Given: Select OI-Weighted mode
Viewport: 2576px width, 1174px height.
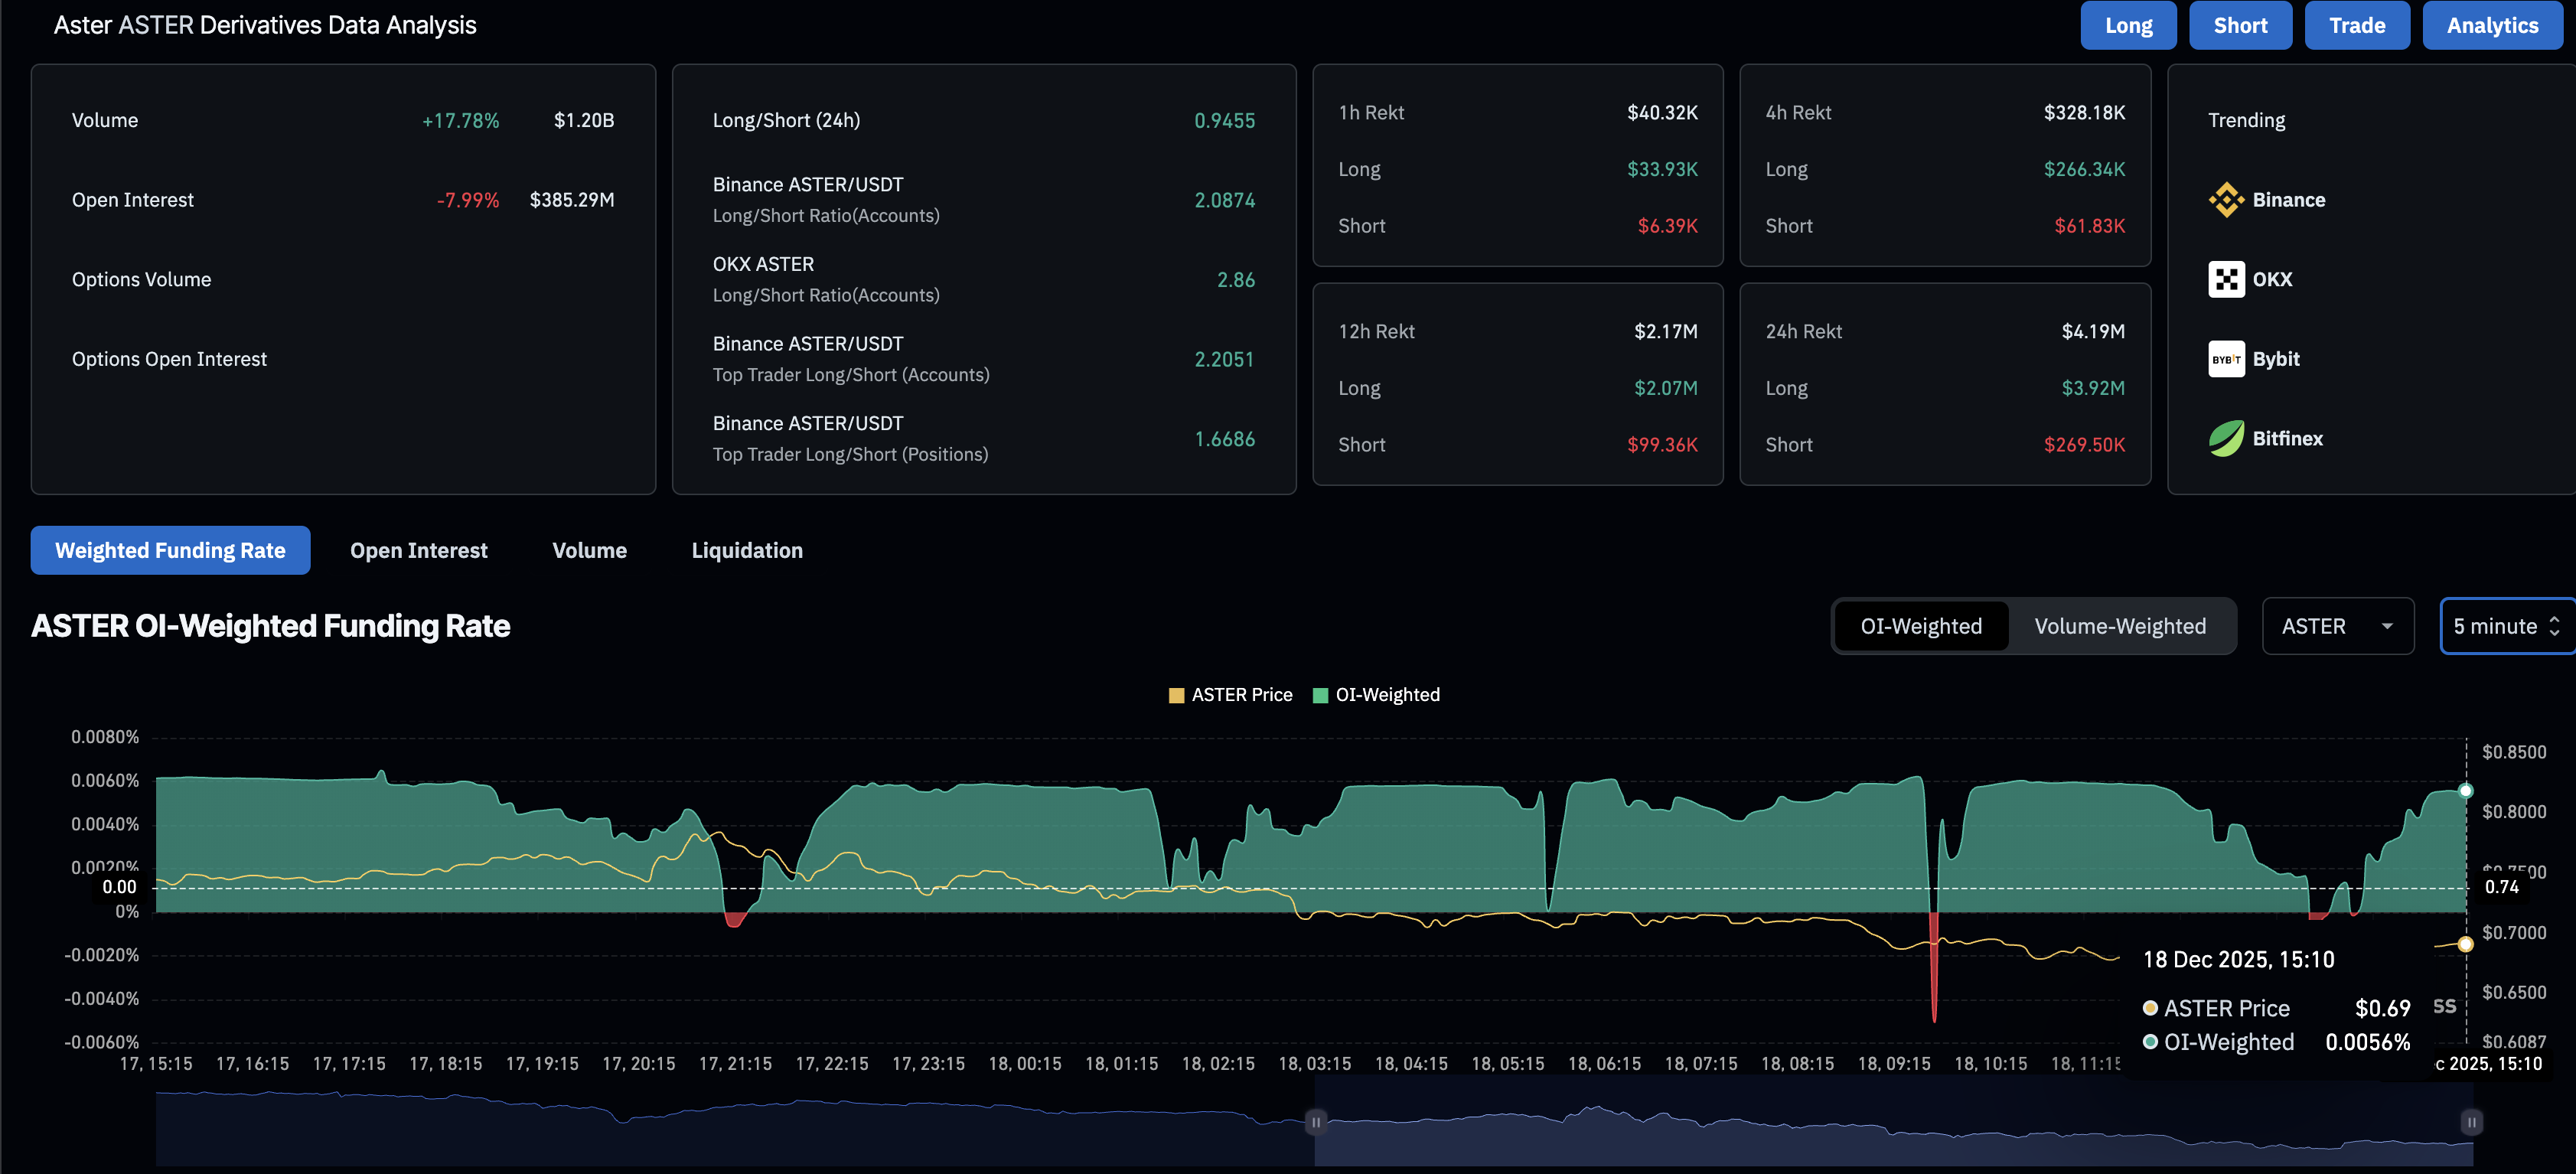Looking at the screenshot, I should 1920,626.
